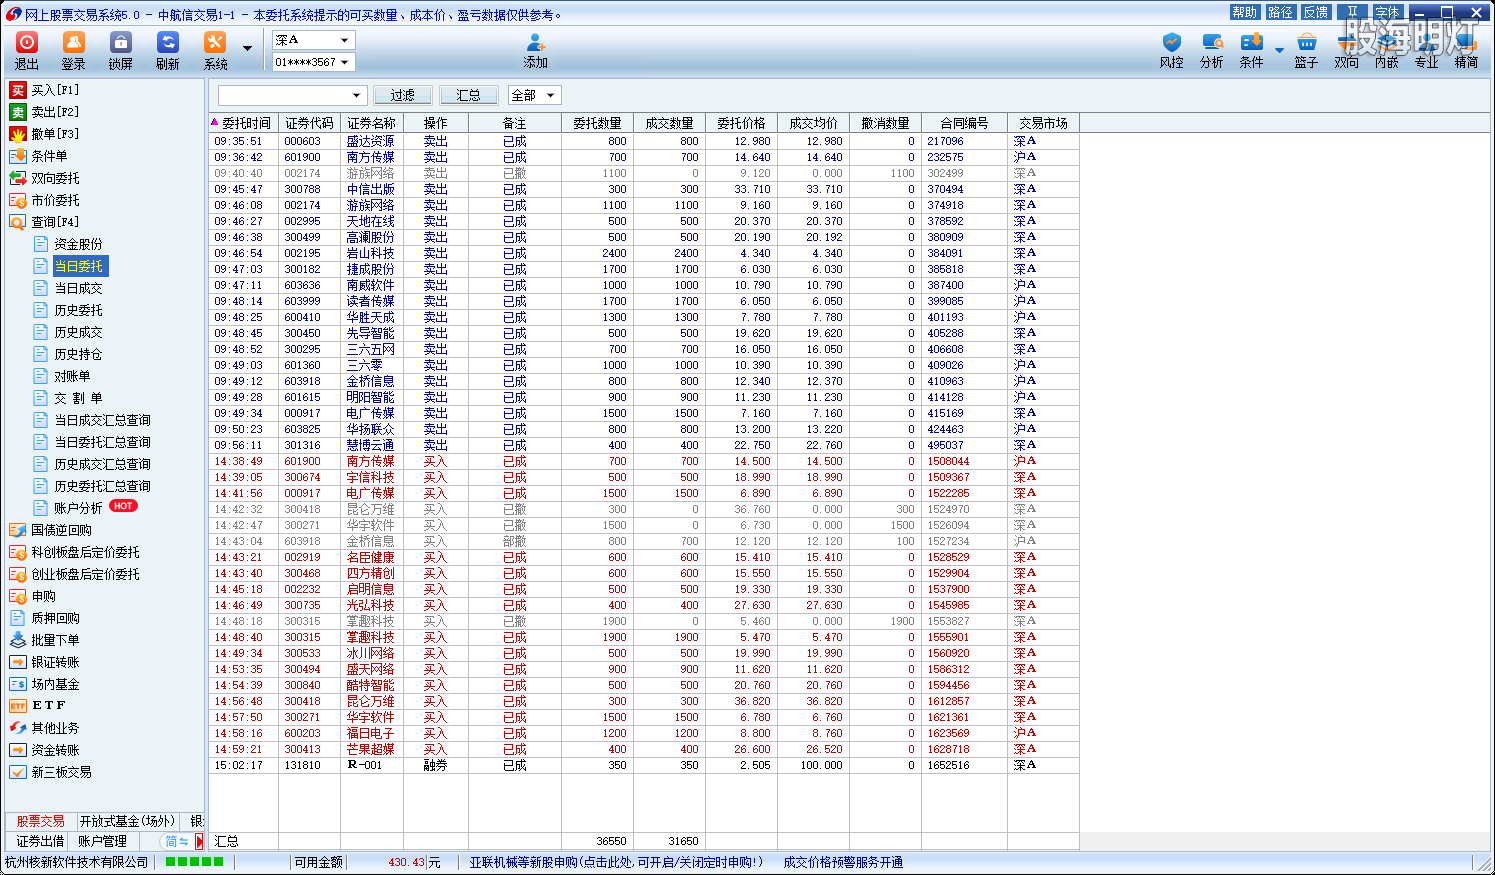Open 条件单 in the sidebar

[39, 156]
